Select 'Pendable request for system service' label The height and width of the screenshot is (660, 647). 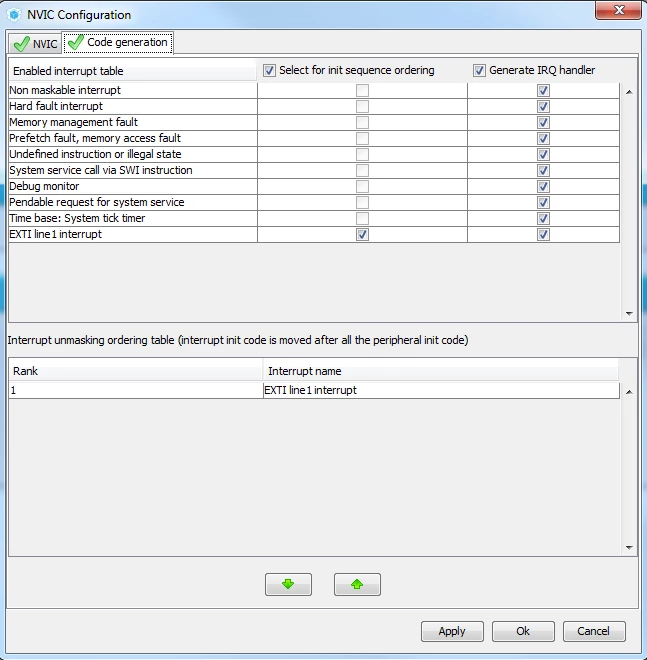click(x=97, y=202)
